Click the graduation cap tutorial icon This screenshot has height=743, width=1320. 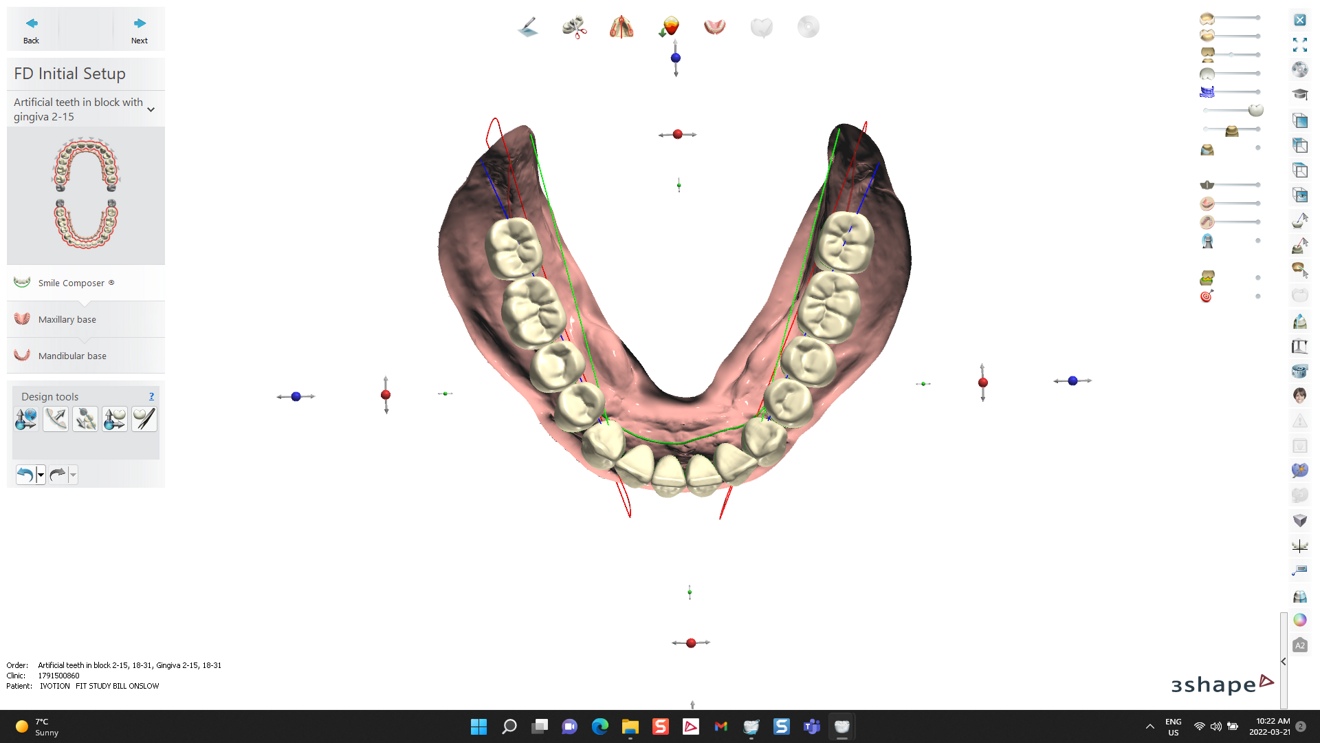[x=1299, y=95]
